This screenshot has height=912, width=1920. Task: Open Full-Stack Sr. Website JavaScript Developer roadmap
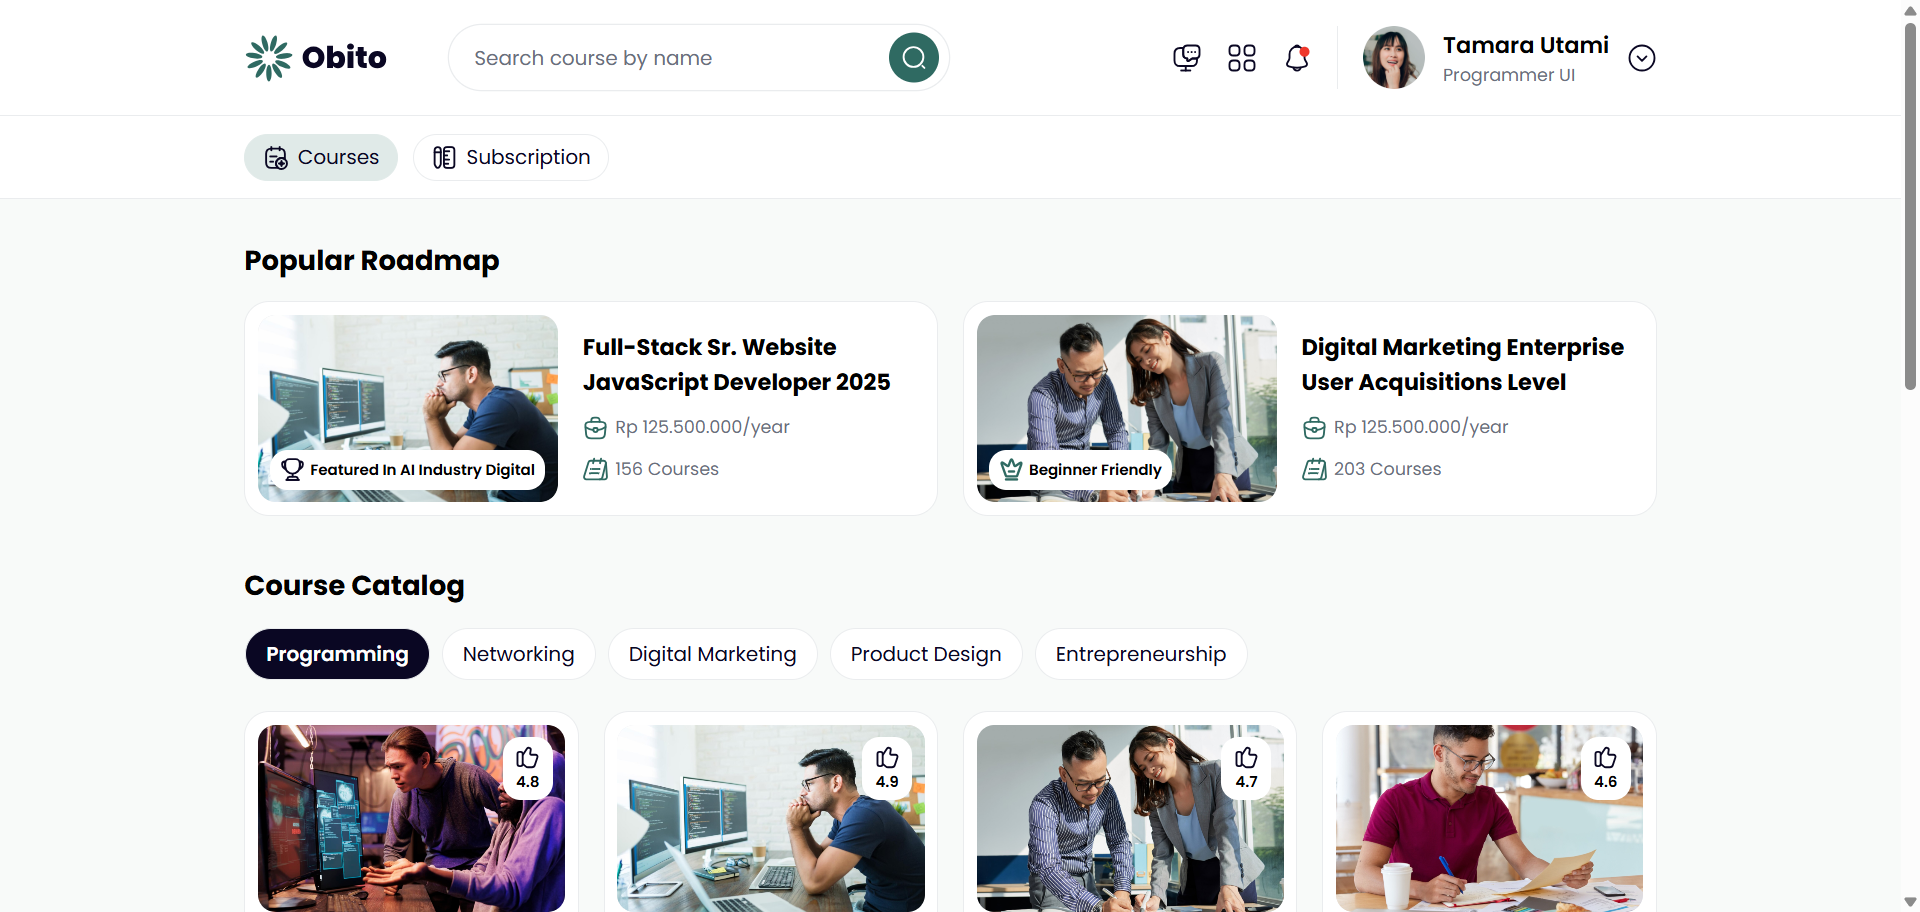736,365
